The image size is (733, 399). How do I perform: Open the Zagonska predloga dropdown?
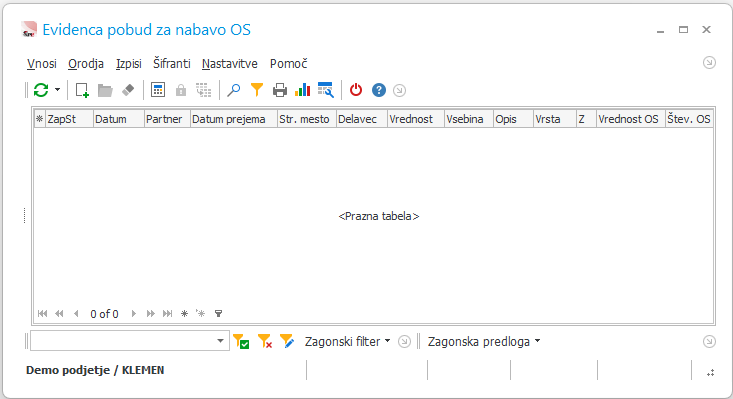[x=484, y=342]
